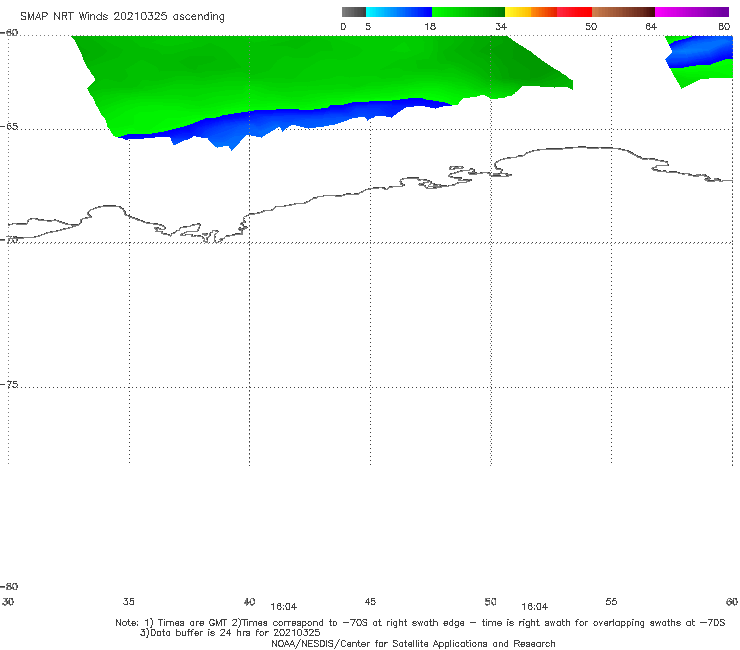Click the '34' label under the color scale

tap(501, 27)
